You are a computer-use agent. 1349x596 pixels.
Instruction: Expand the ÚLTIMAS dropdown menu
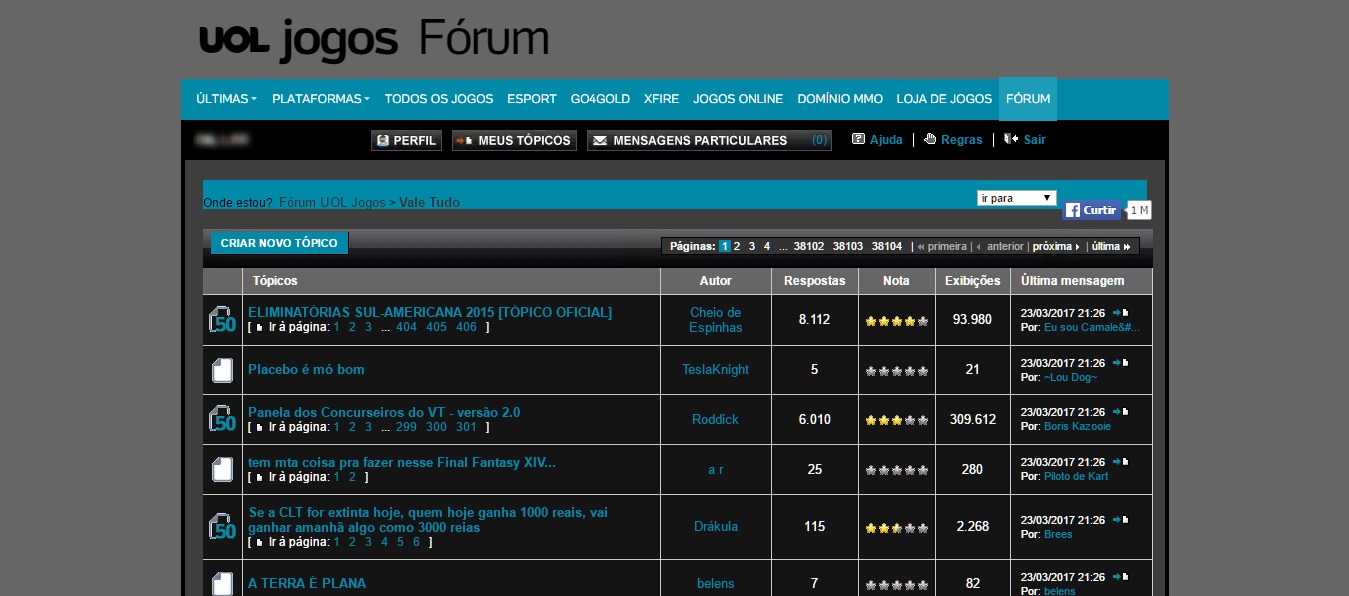coord(226,99)
